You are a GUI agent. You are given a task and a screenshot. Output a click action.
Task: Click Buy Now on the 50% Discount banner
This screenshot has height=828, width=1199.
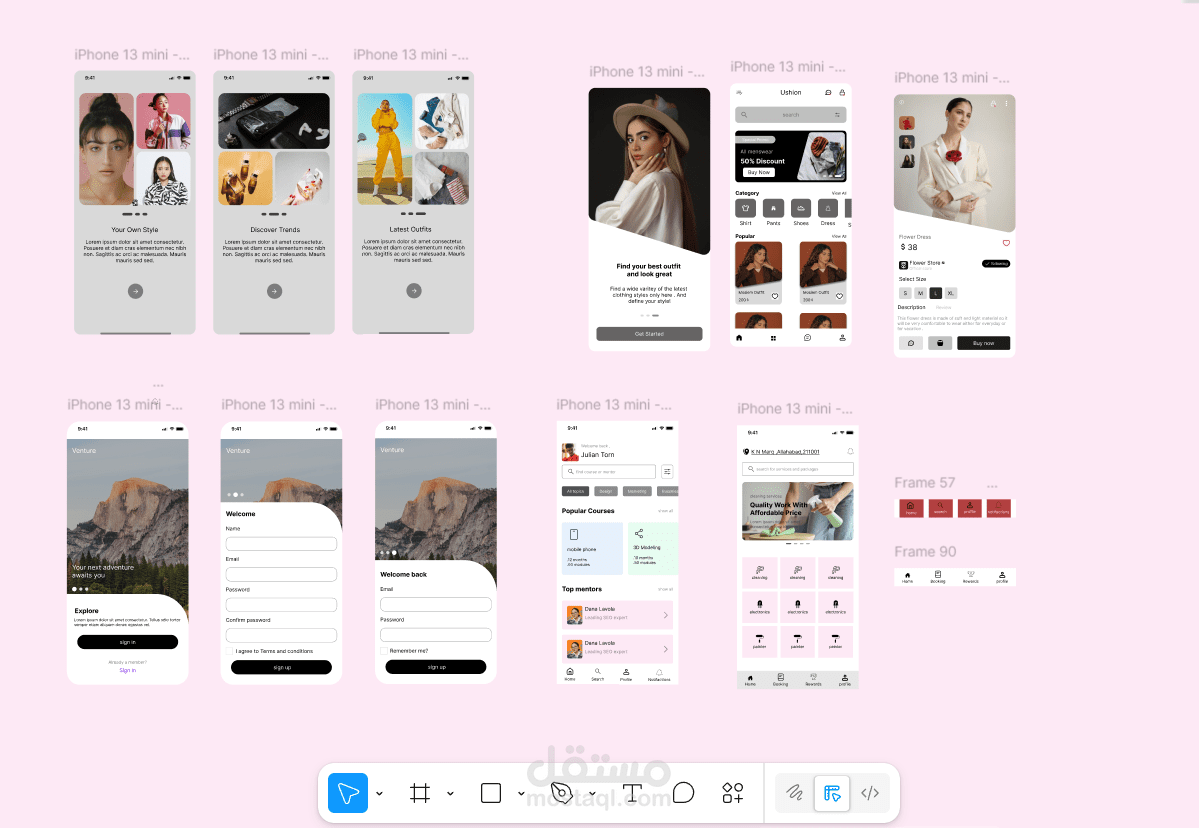pyautogui.click(x=759, y=172)
